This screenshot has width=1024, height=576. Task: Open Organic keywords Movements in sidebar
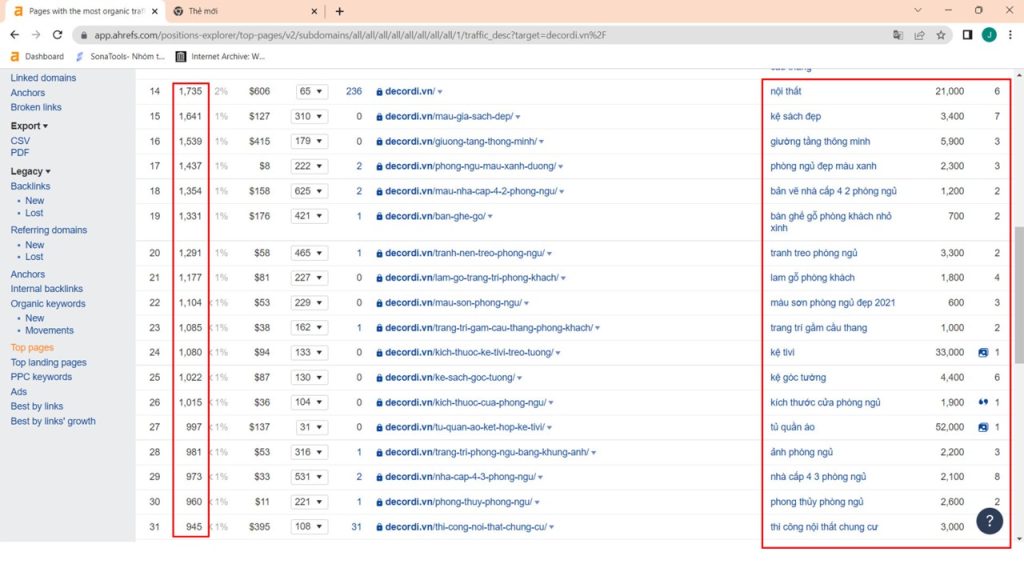pos(50,330)
